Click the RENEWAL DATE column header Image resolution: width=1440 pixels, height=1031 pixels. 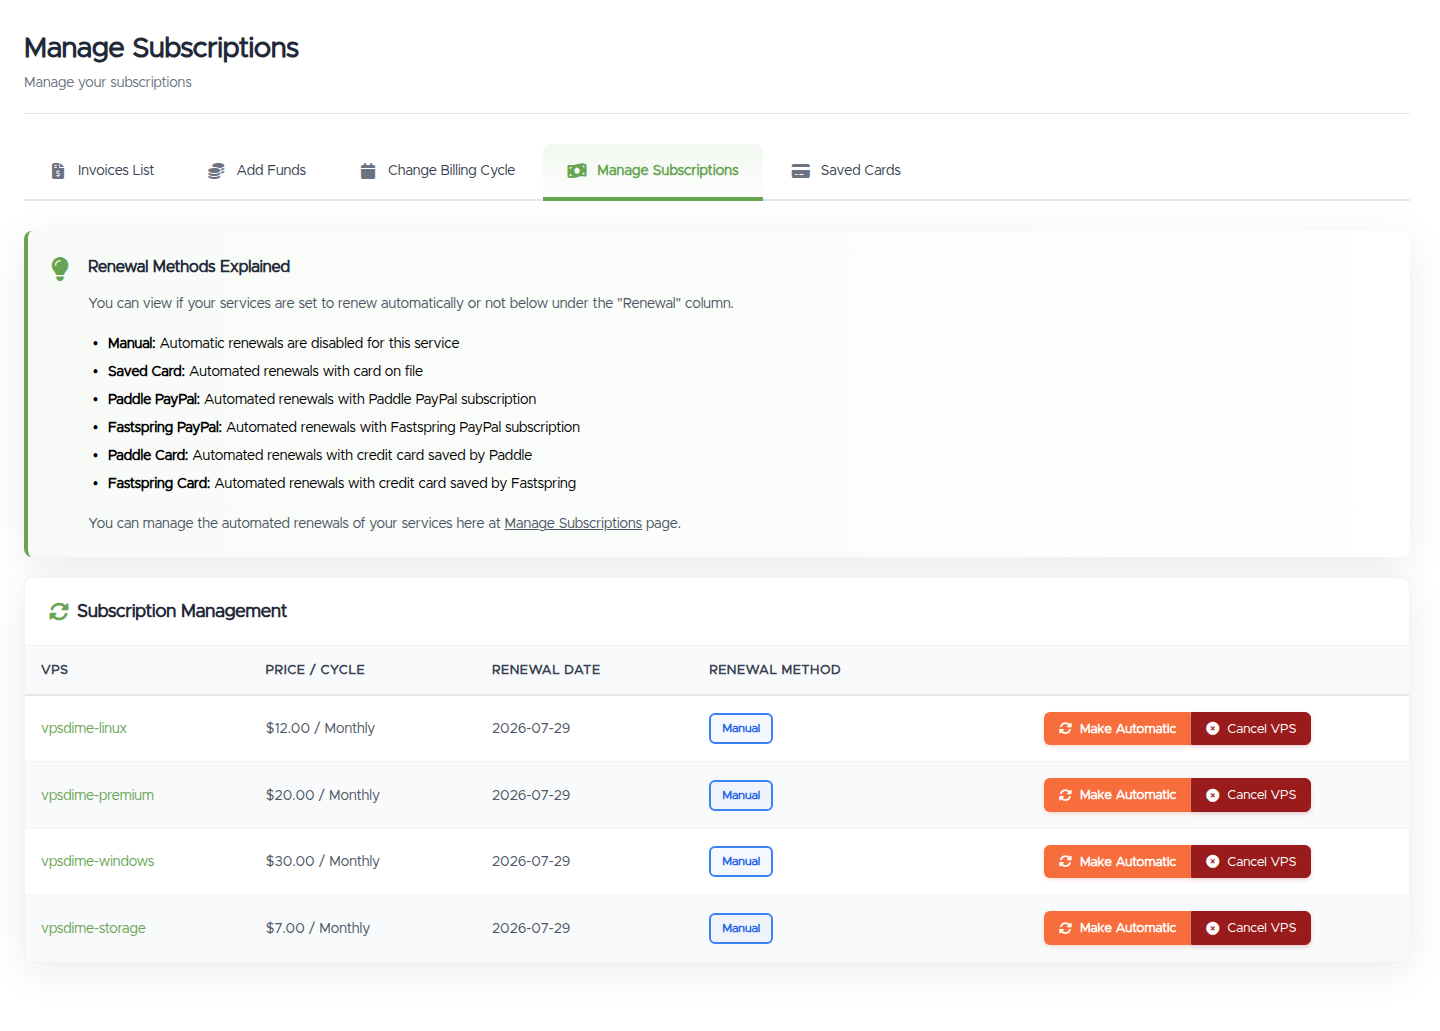tap(546, 670)
